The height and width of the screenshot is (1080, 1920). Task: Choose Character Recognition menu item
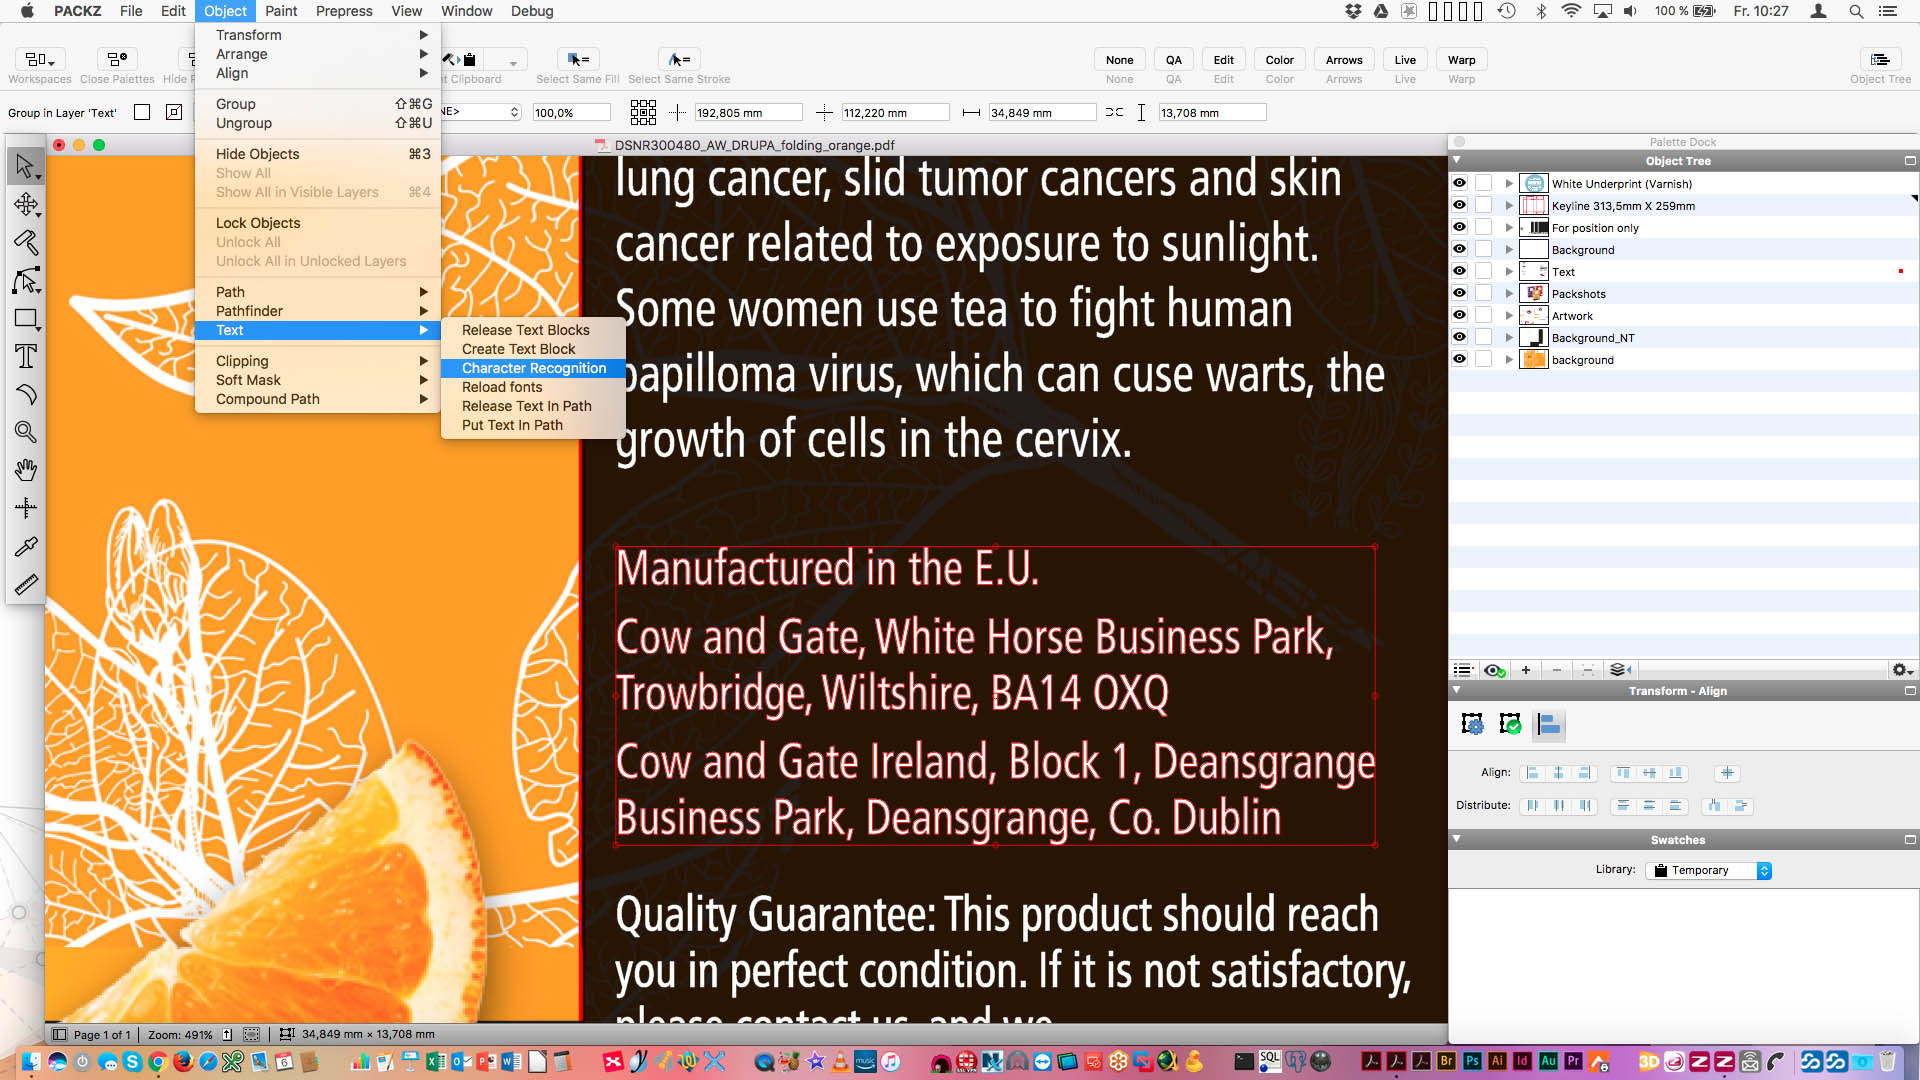[534, 368]
